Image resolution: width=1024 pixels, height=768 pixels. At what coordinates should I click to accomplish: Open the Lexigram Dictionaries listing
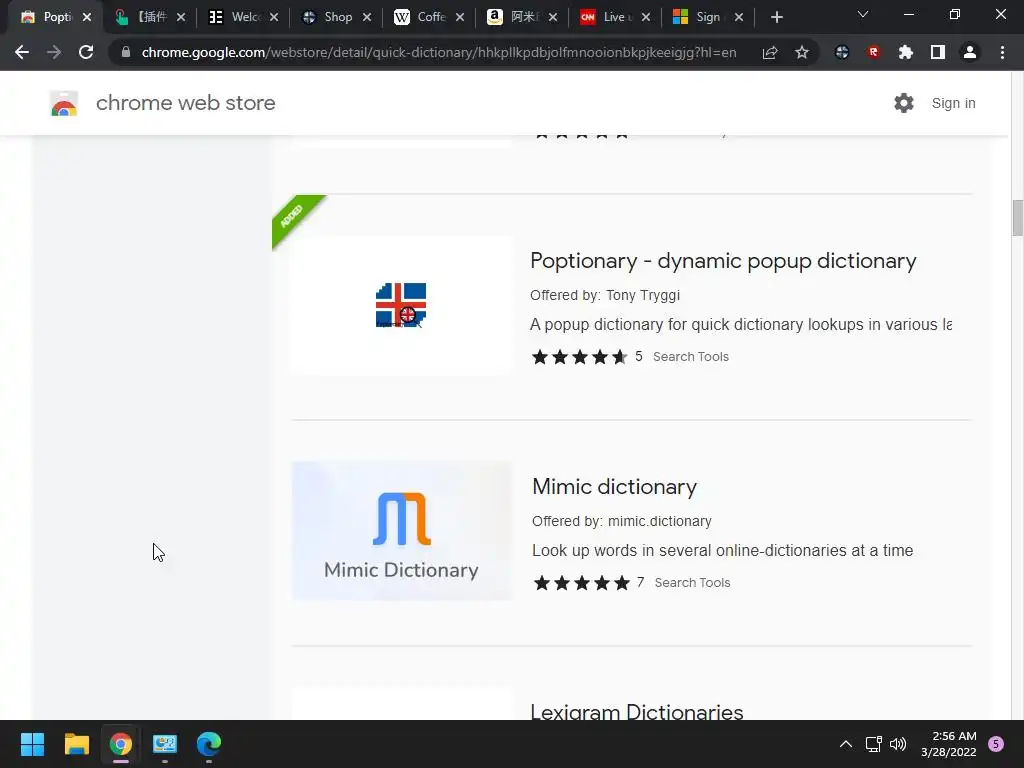(x=637, y=711)
